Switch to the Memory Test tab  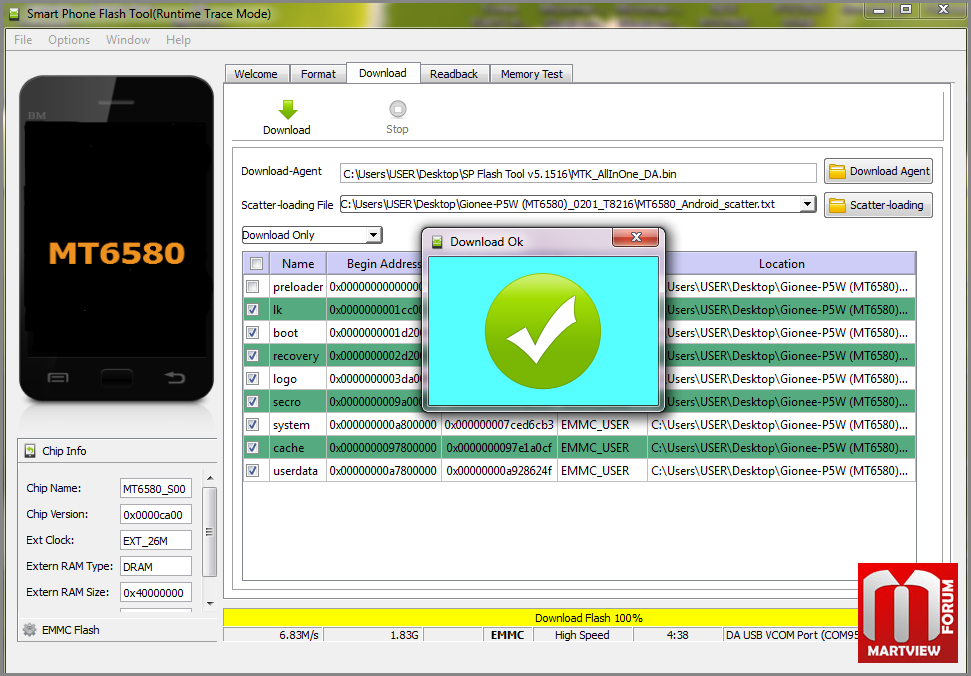[531, 74]
